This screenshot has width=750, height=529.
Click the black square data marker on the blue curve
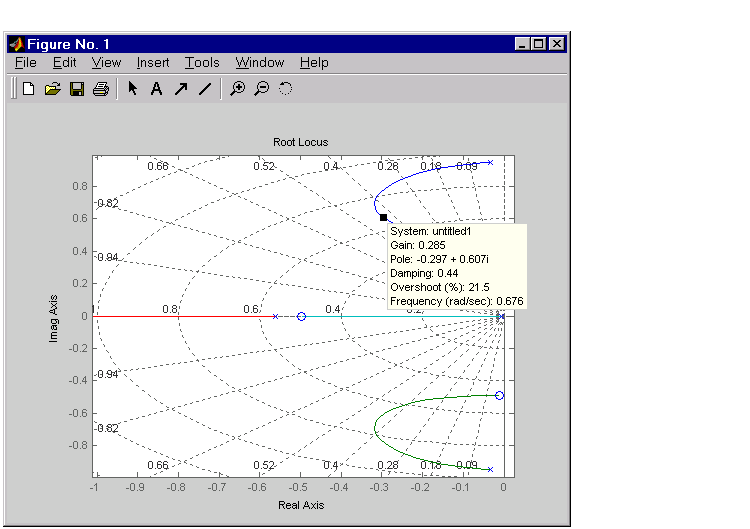click(383, 217)
